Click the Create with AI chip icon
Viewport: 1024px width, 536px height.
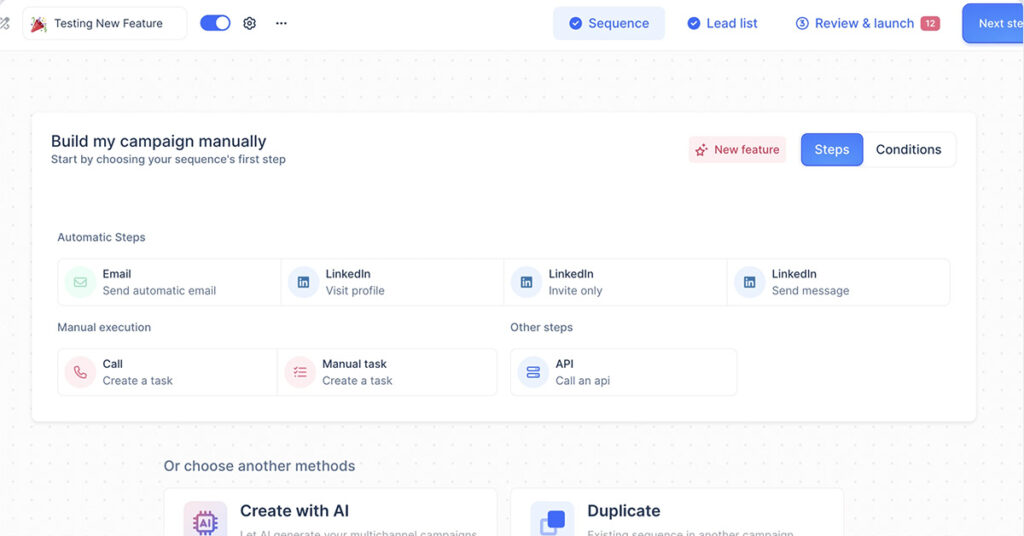(x=205, y=521)
